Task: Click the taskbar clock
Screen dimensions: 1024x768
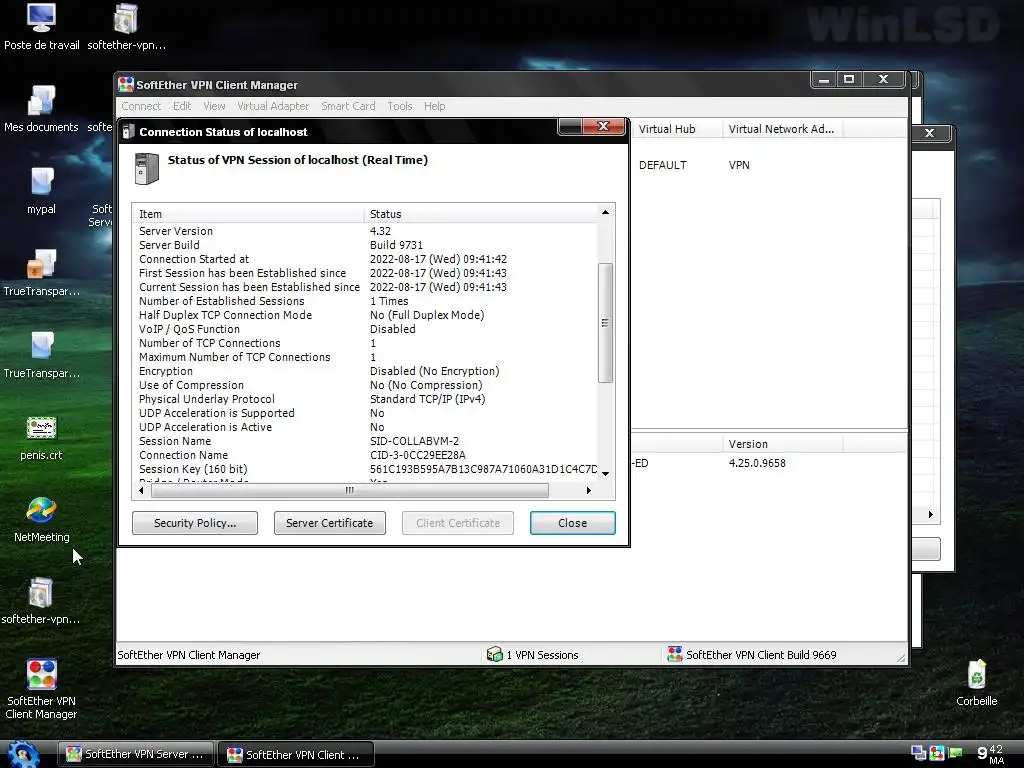Action: click(x=990, y=754)
